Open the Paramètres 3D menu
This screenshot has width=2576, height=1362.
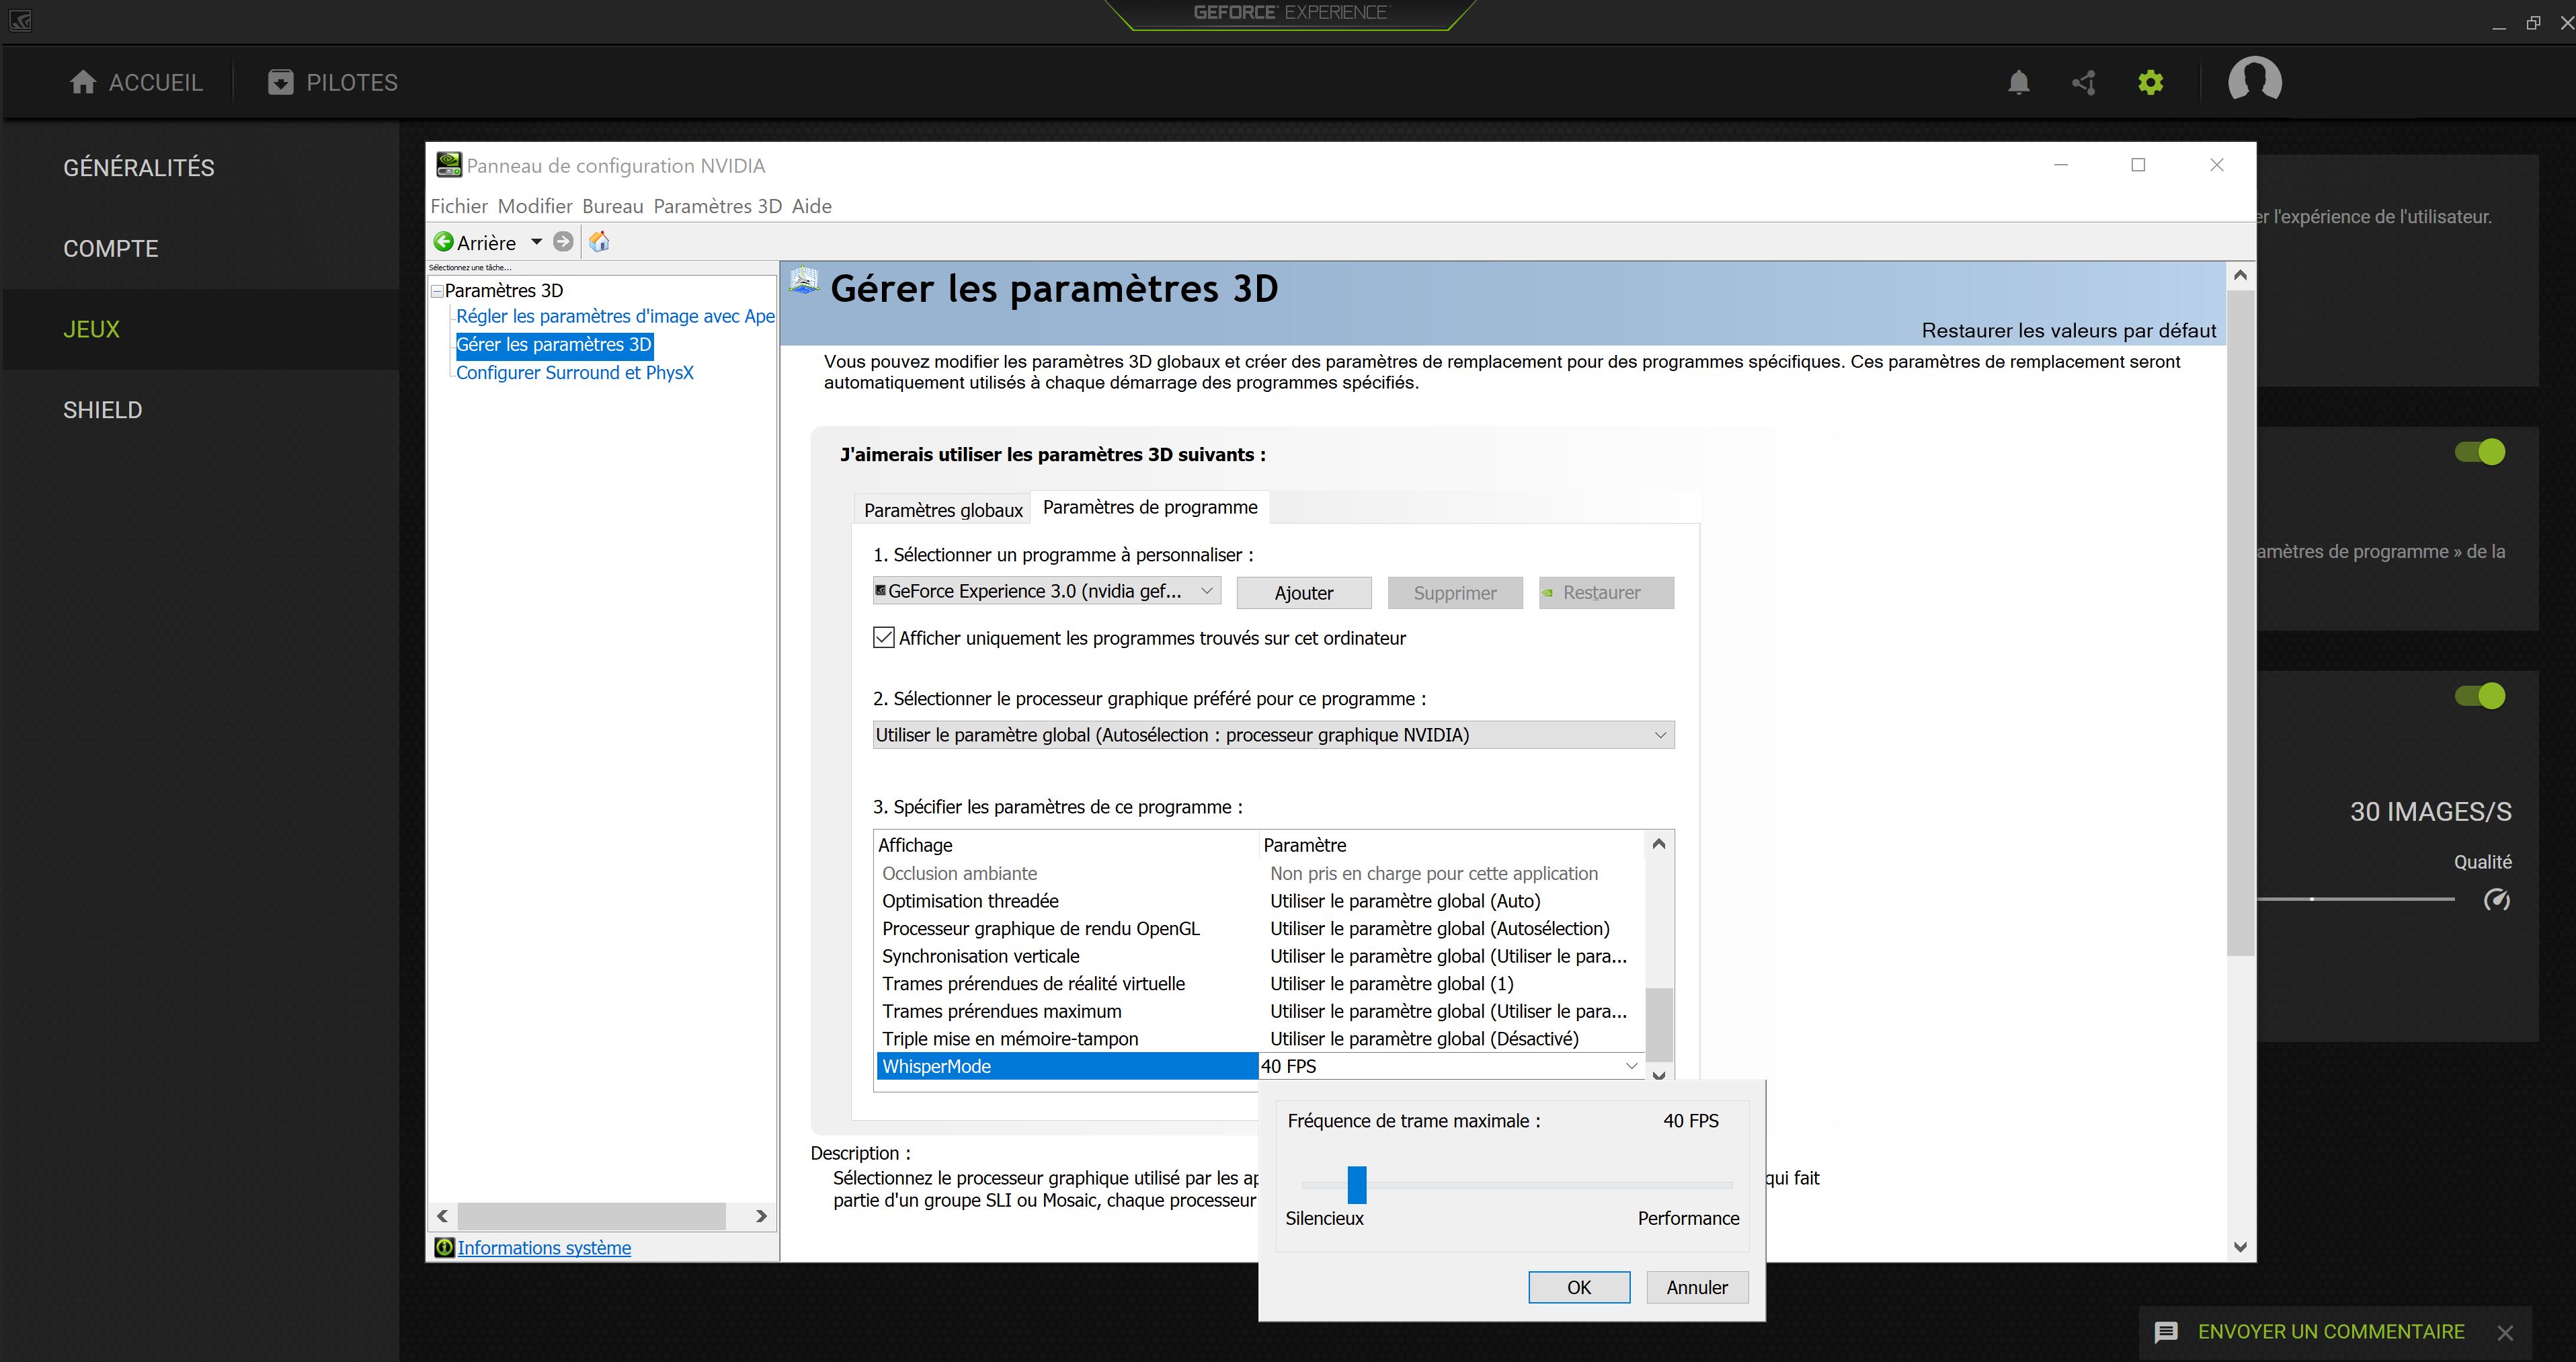point(717,206)
